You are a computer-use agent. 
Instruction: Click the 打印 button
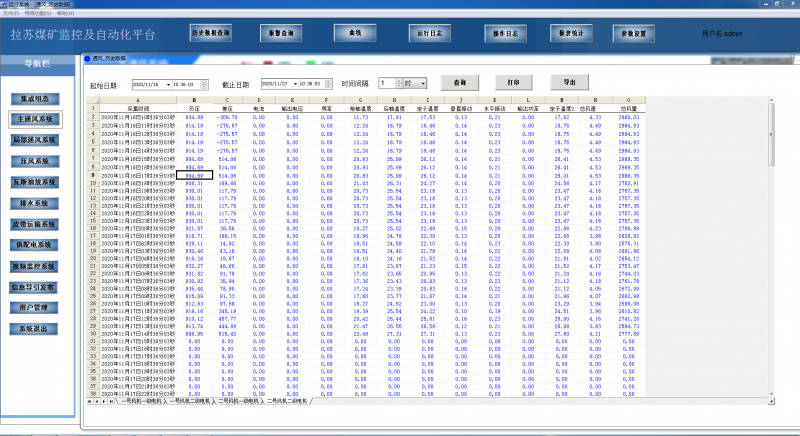(514, 82)
